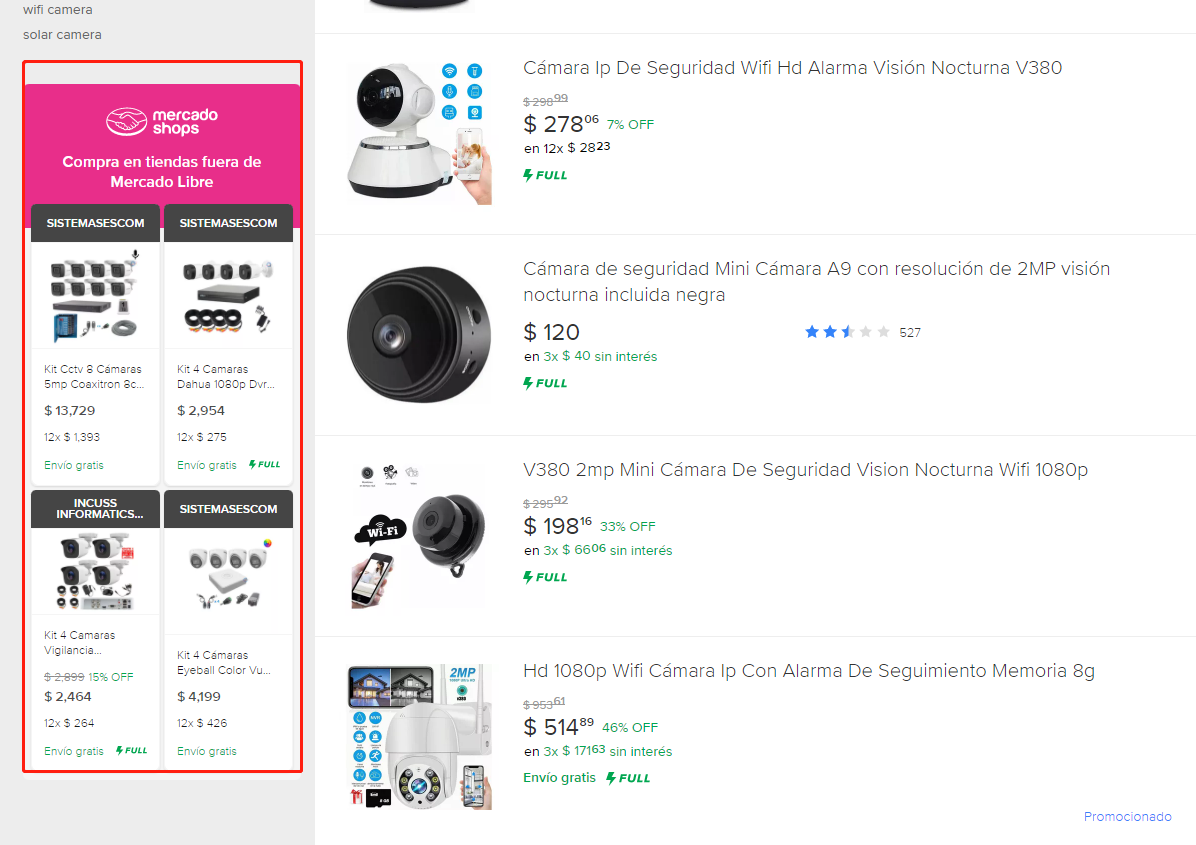The height and width of the screenshot is (845, 1196).
Task: Click FULL lightning badge under V380 alarm camera
Action: pyautogui.click(x=545, y=175)
